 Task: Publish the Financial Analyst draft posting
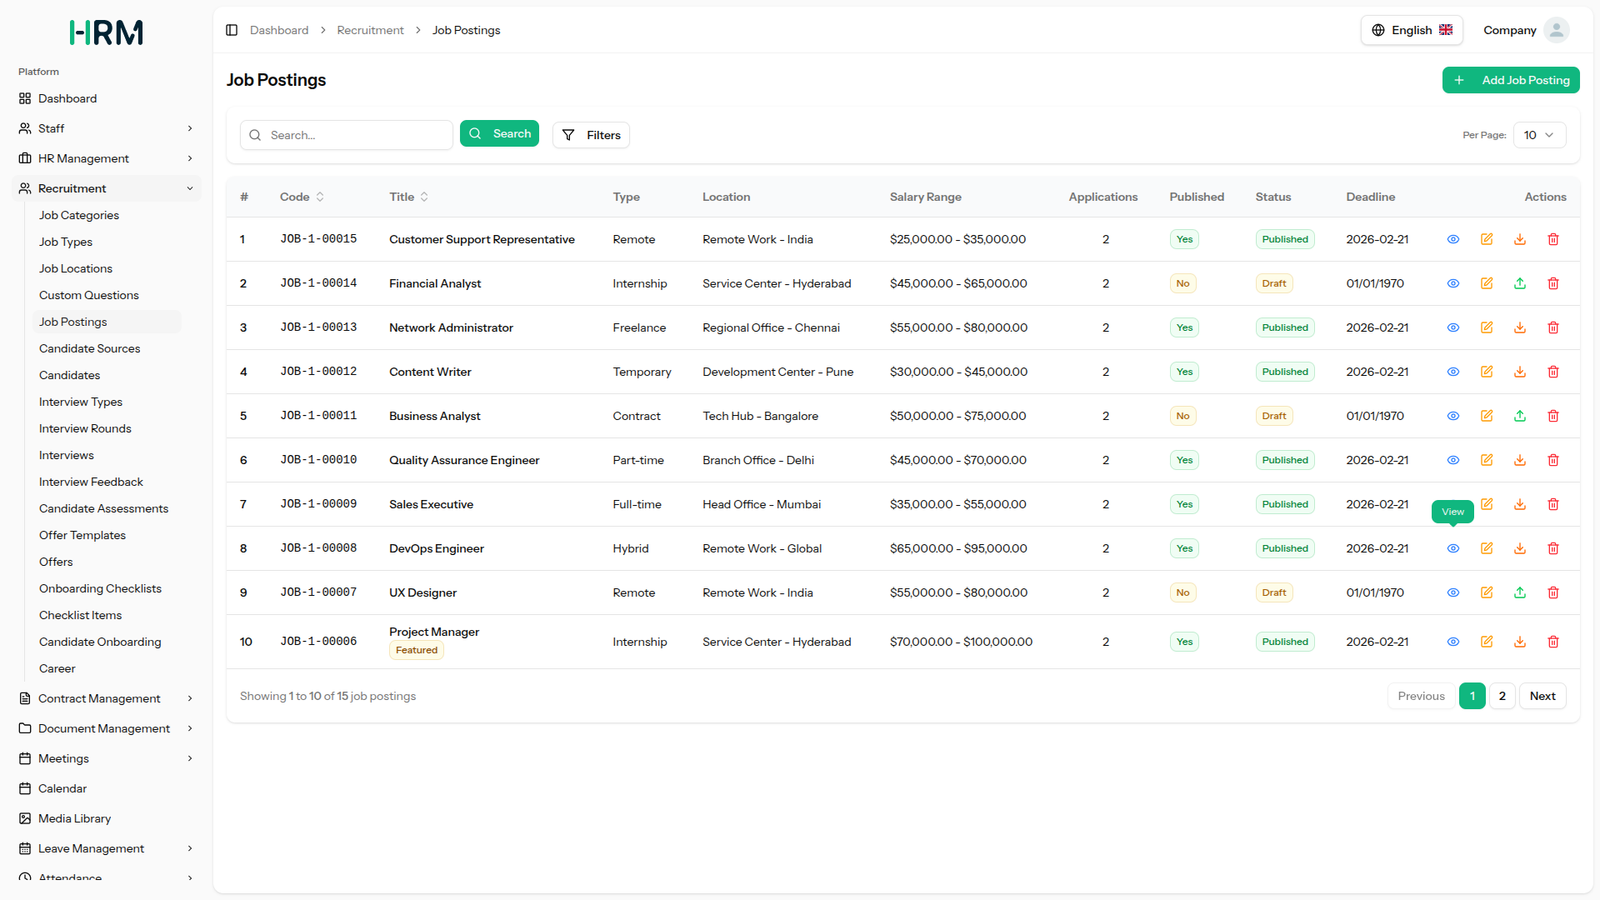click(1520, 284)
